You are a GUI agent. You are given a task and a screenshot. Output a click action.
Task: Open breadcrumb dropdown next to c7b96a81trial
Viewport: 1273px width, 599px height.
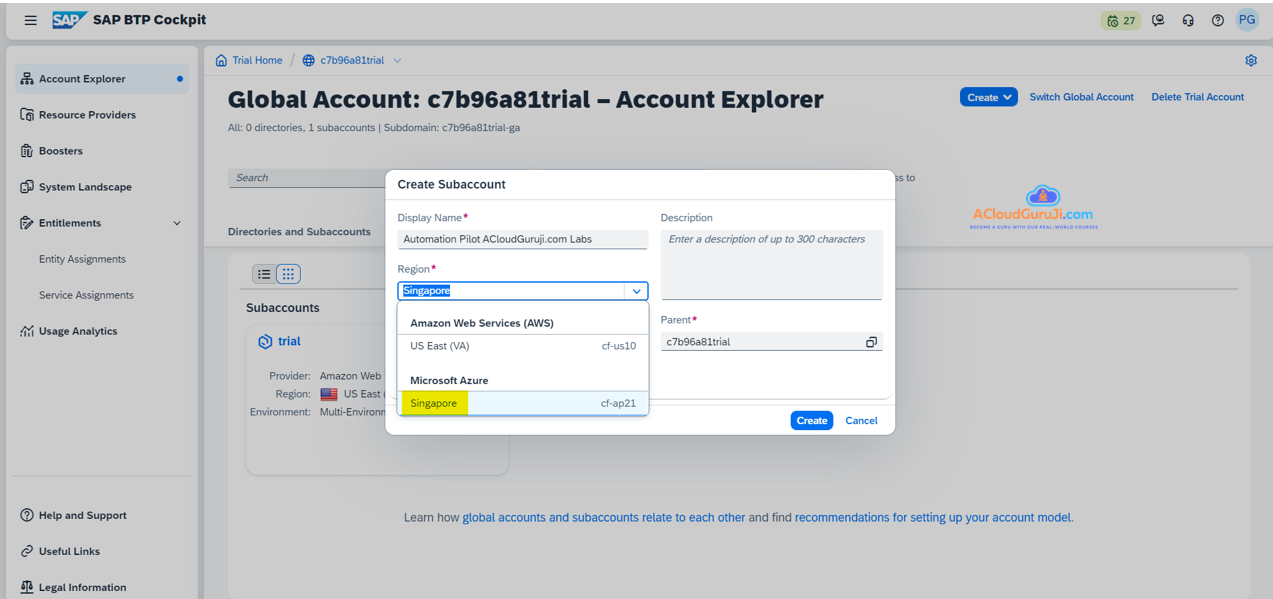[x=397, y=60]
